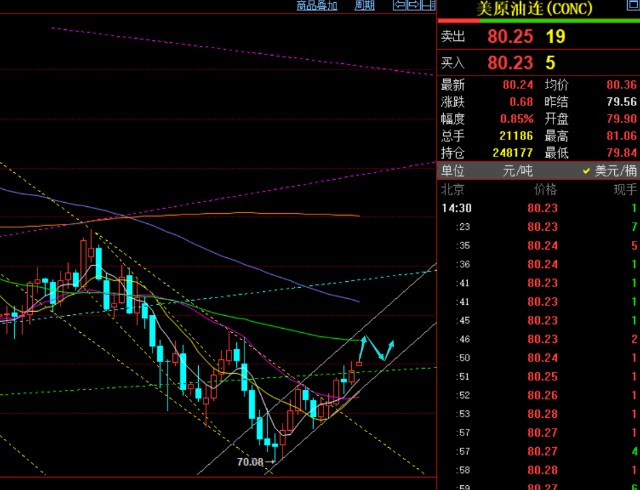Image resolution: width=640 pixels, height=490 pixels.
Task: Open the 商品叠加 overlay menu
Action: point(317,6)
